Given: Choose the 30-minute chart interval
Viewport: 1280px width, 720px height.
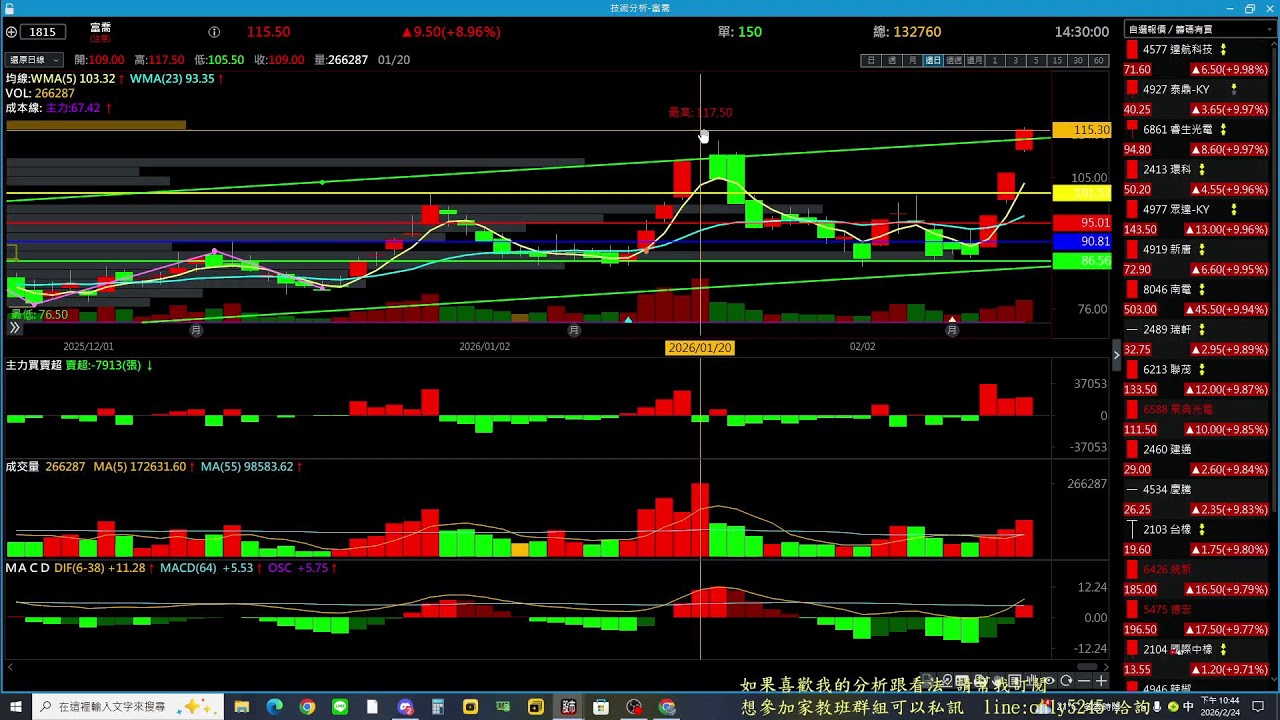Looking at the screenshot, I should [x=1078, y=61].
